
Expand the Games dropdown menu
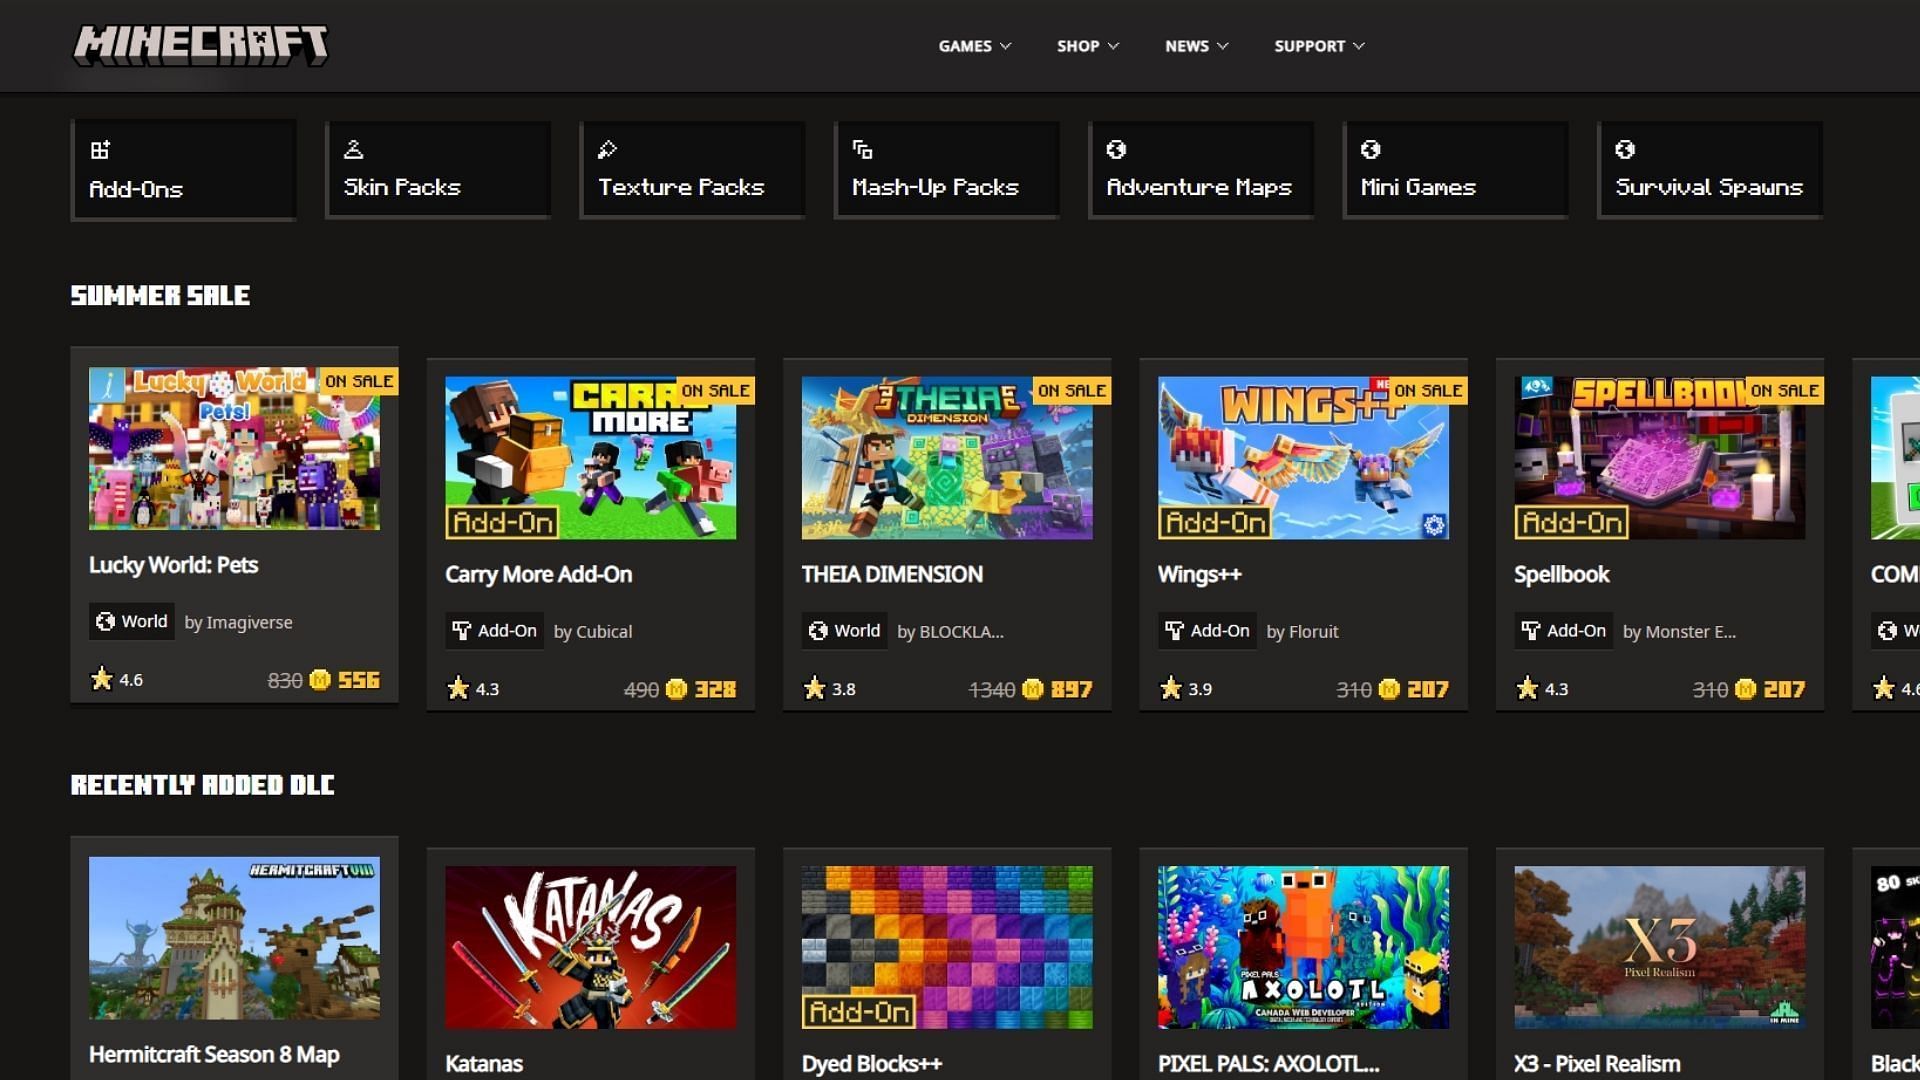[x=974, y=46]
